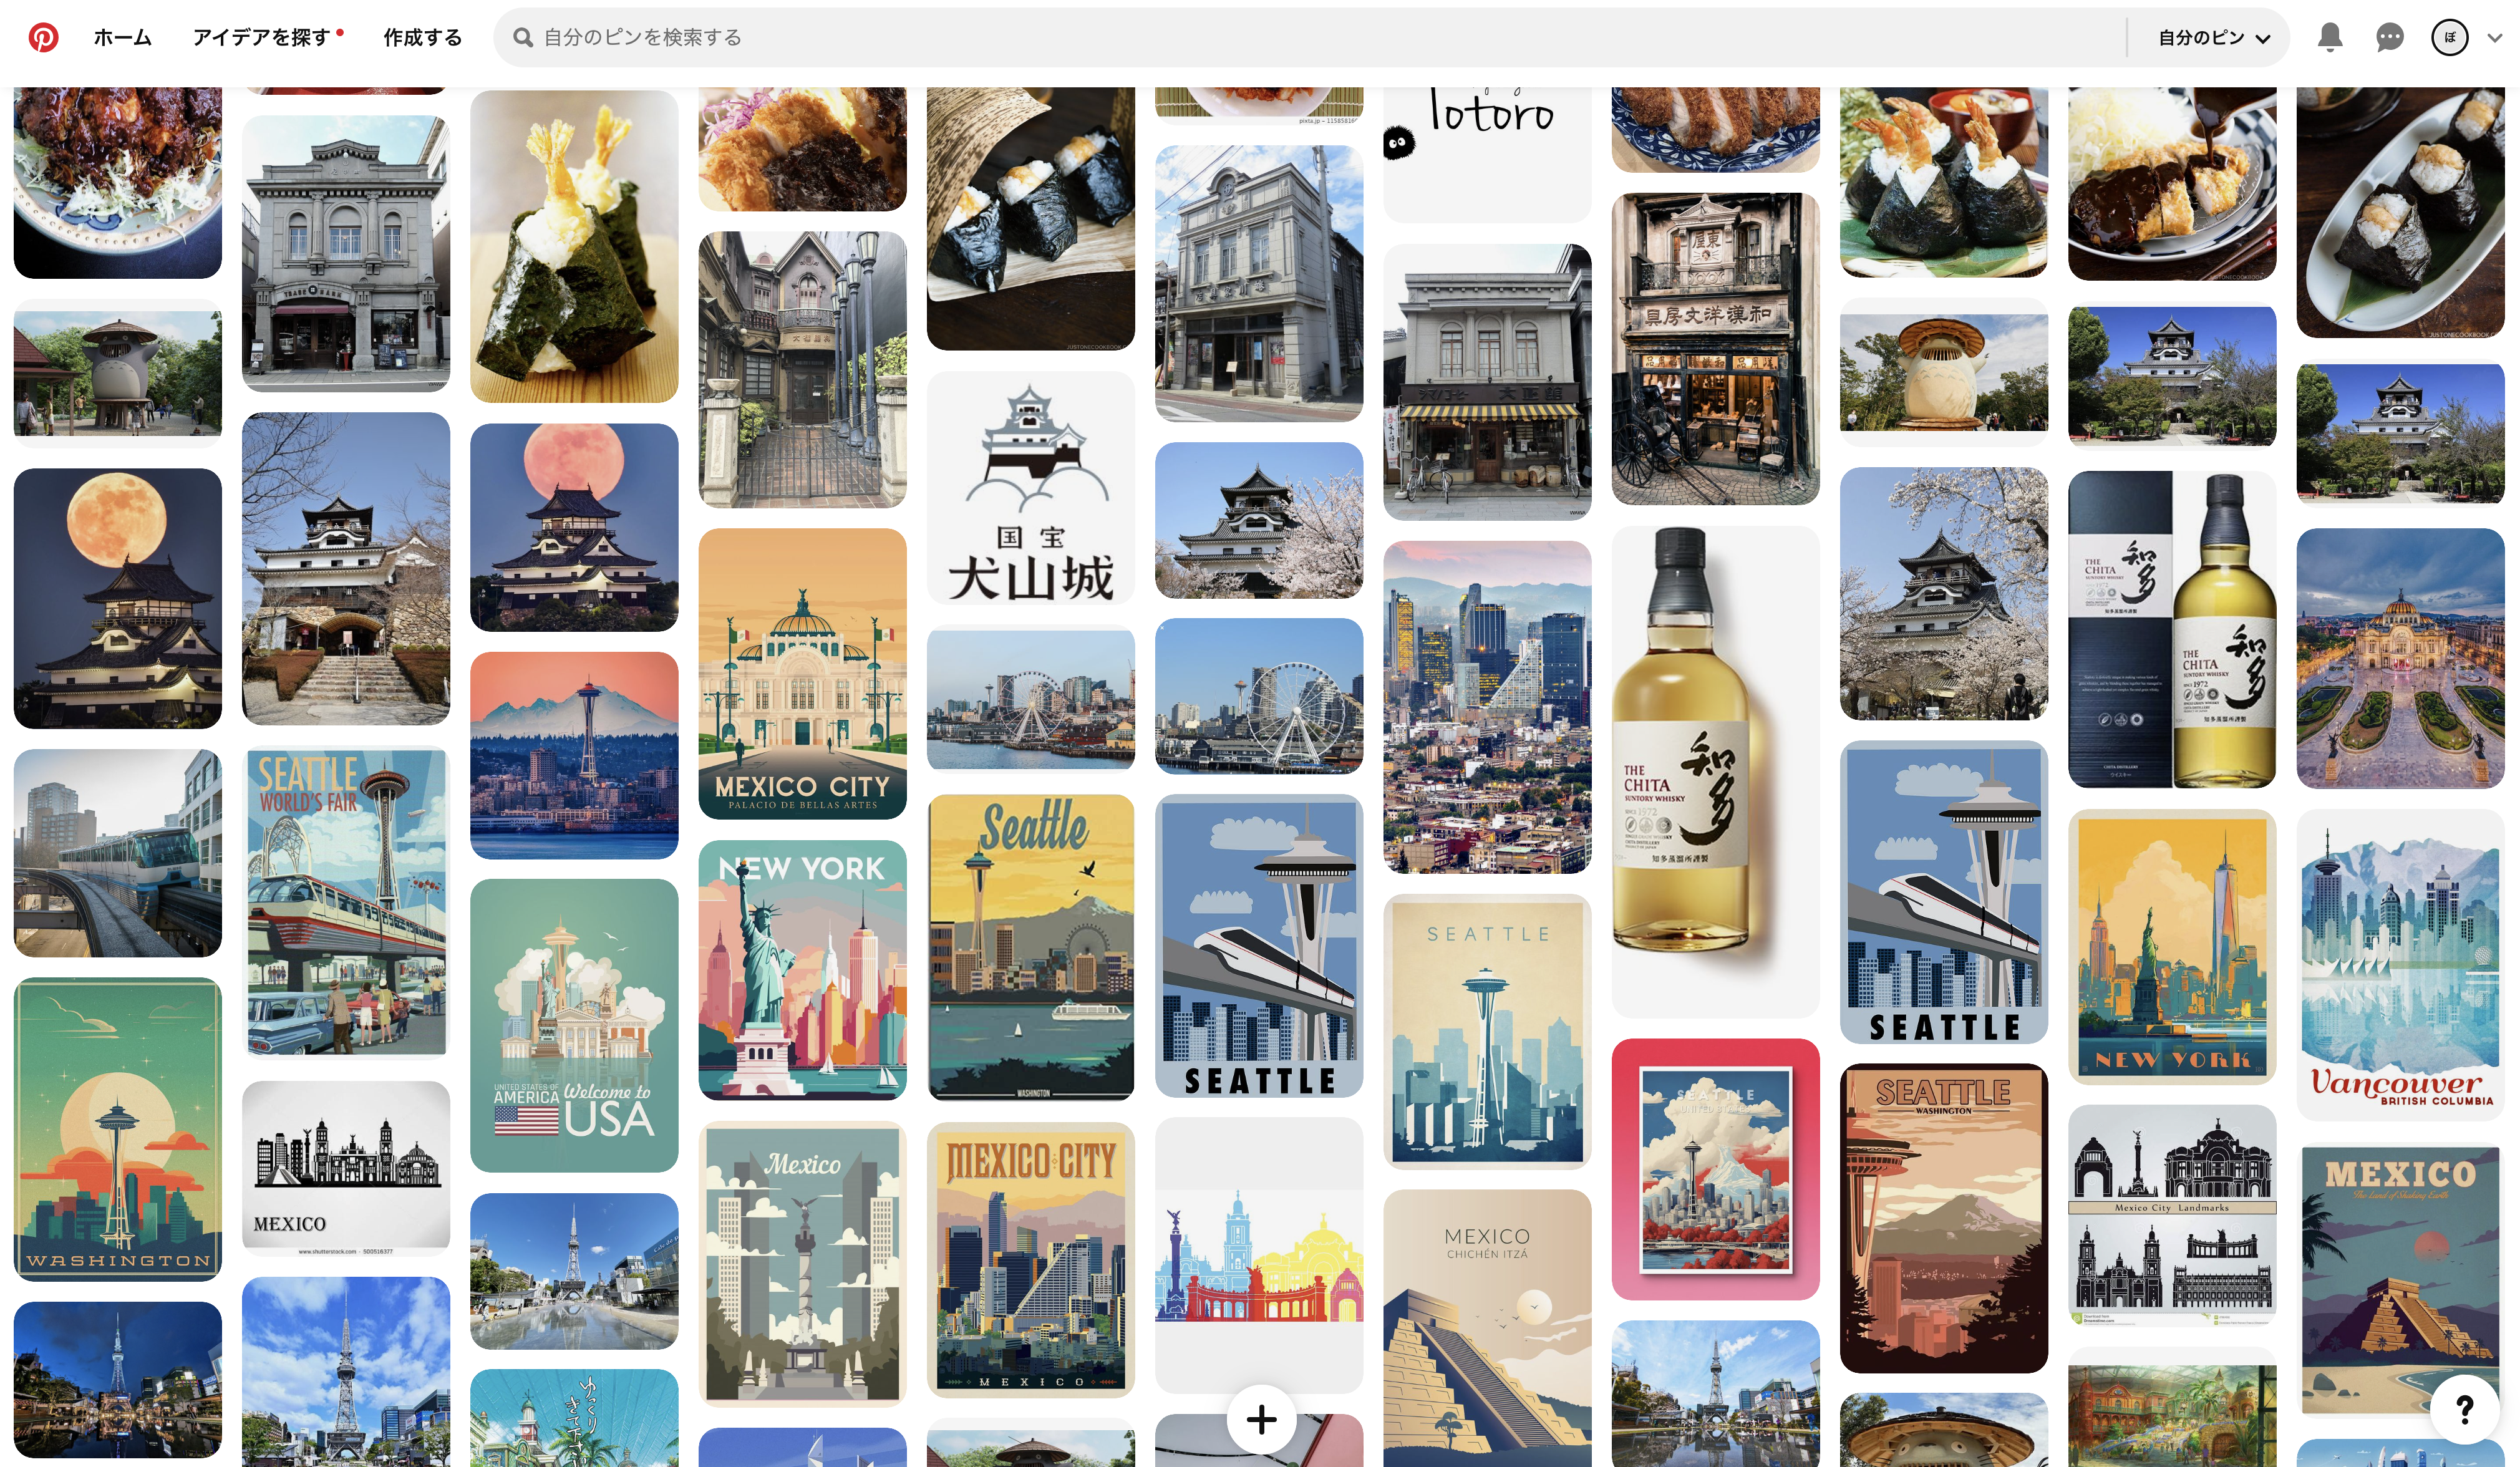
Task: Go to ホーム tab
Action: [x=122, y=37]
